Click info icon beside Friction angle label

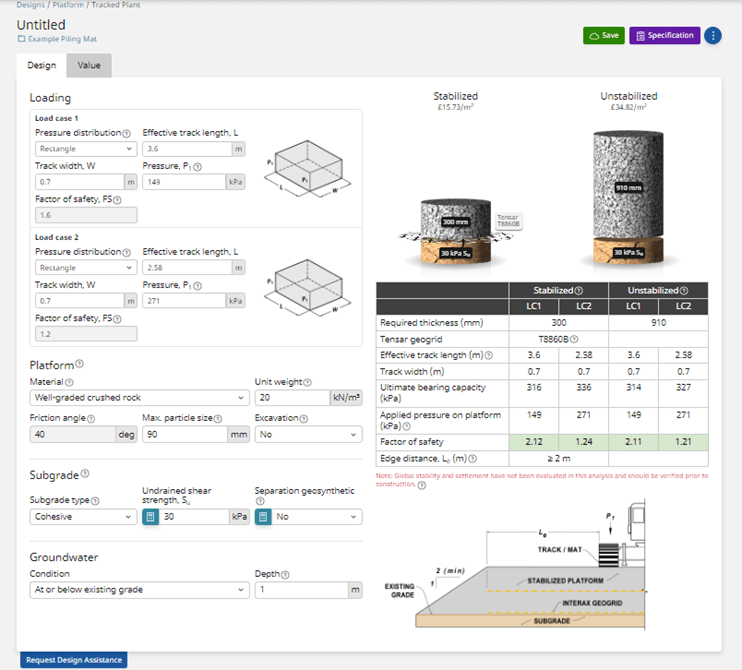coord(93,417)
